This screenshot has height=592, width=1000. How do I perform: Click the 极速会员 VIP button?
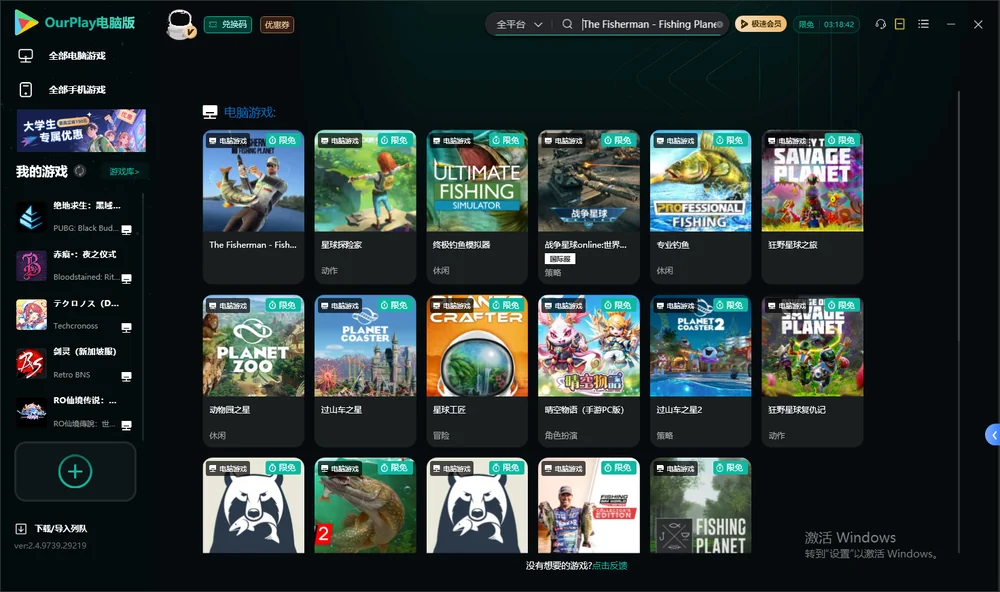pyautogui.click(x=760, y=24)
